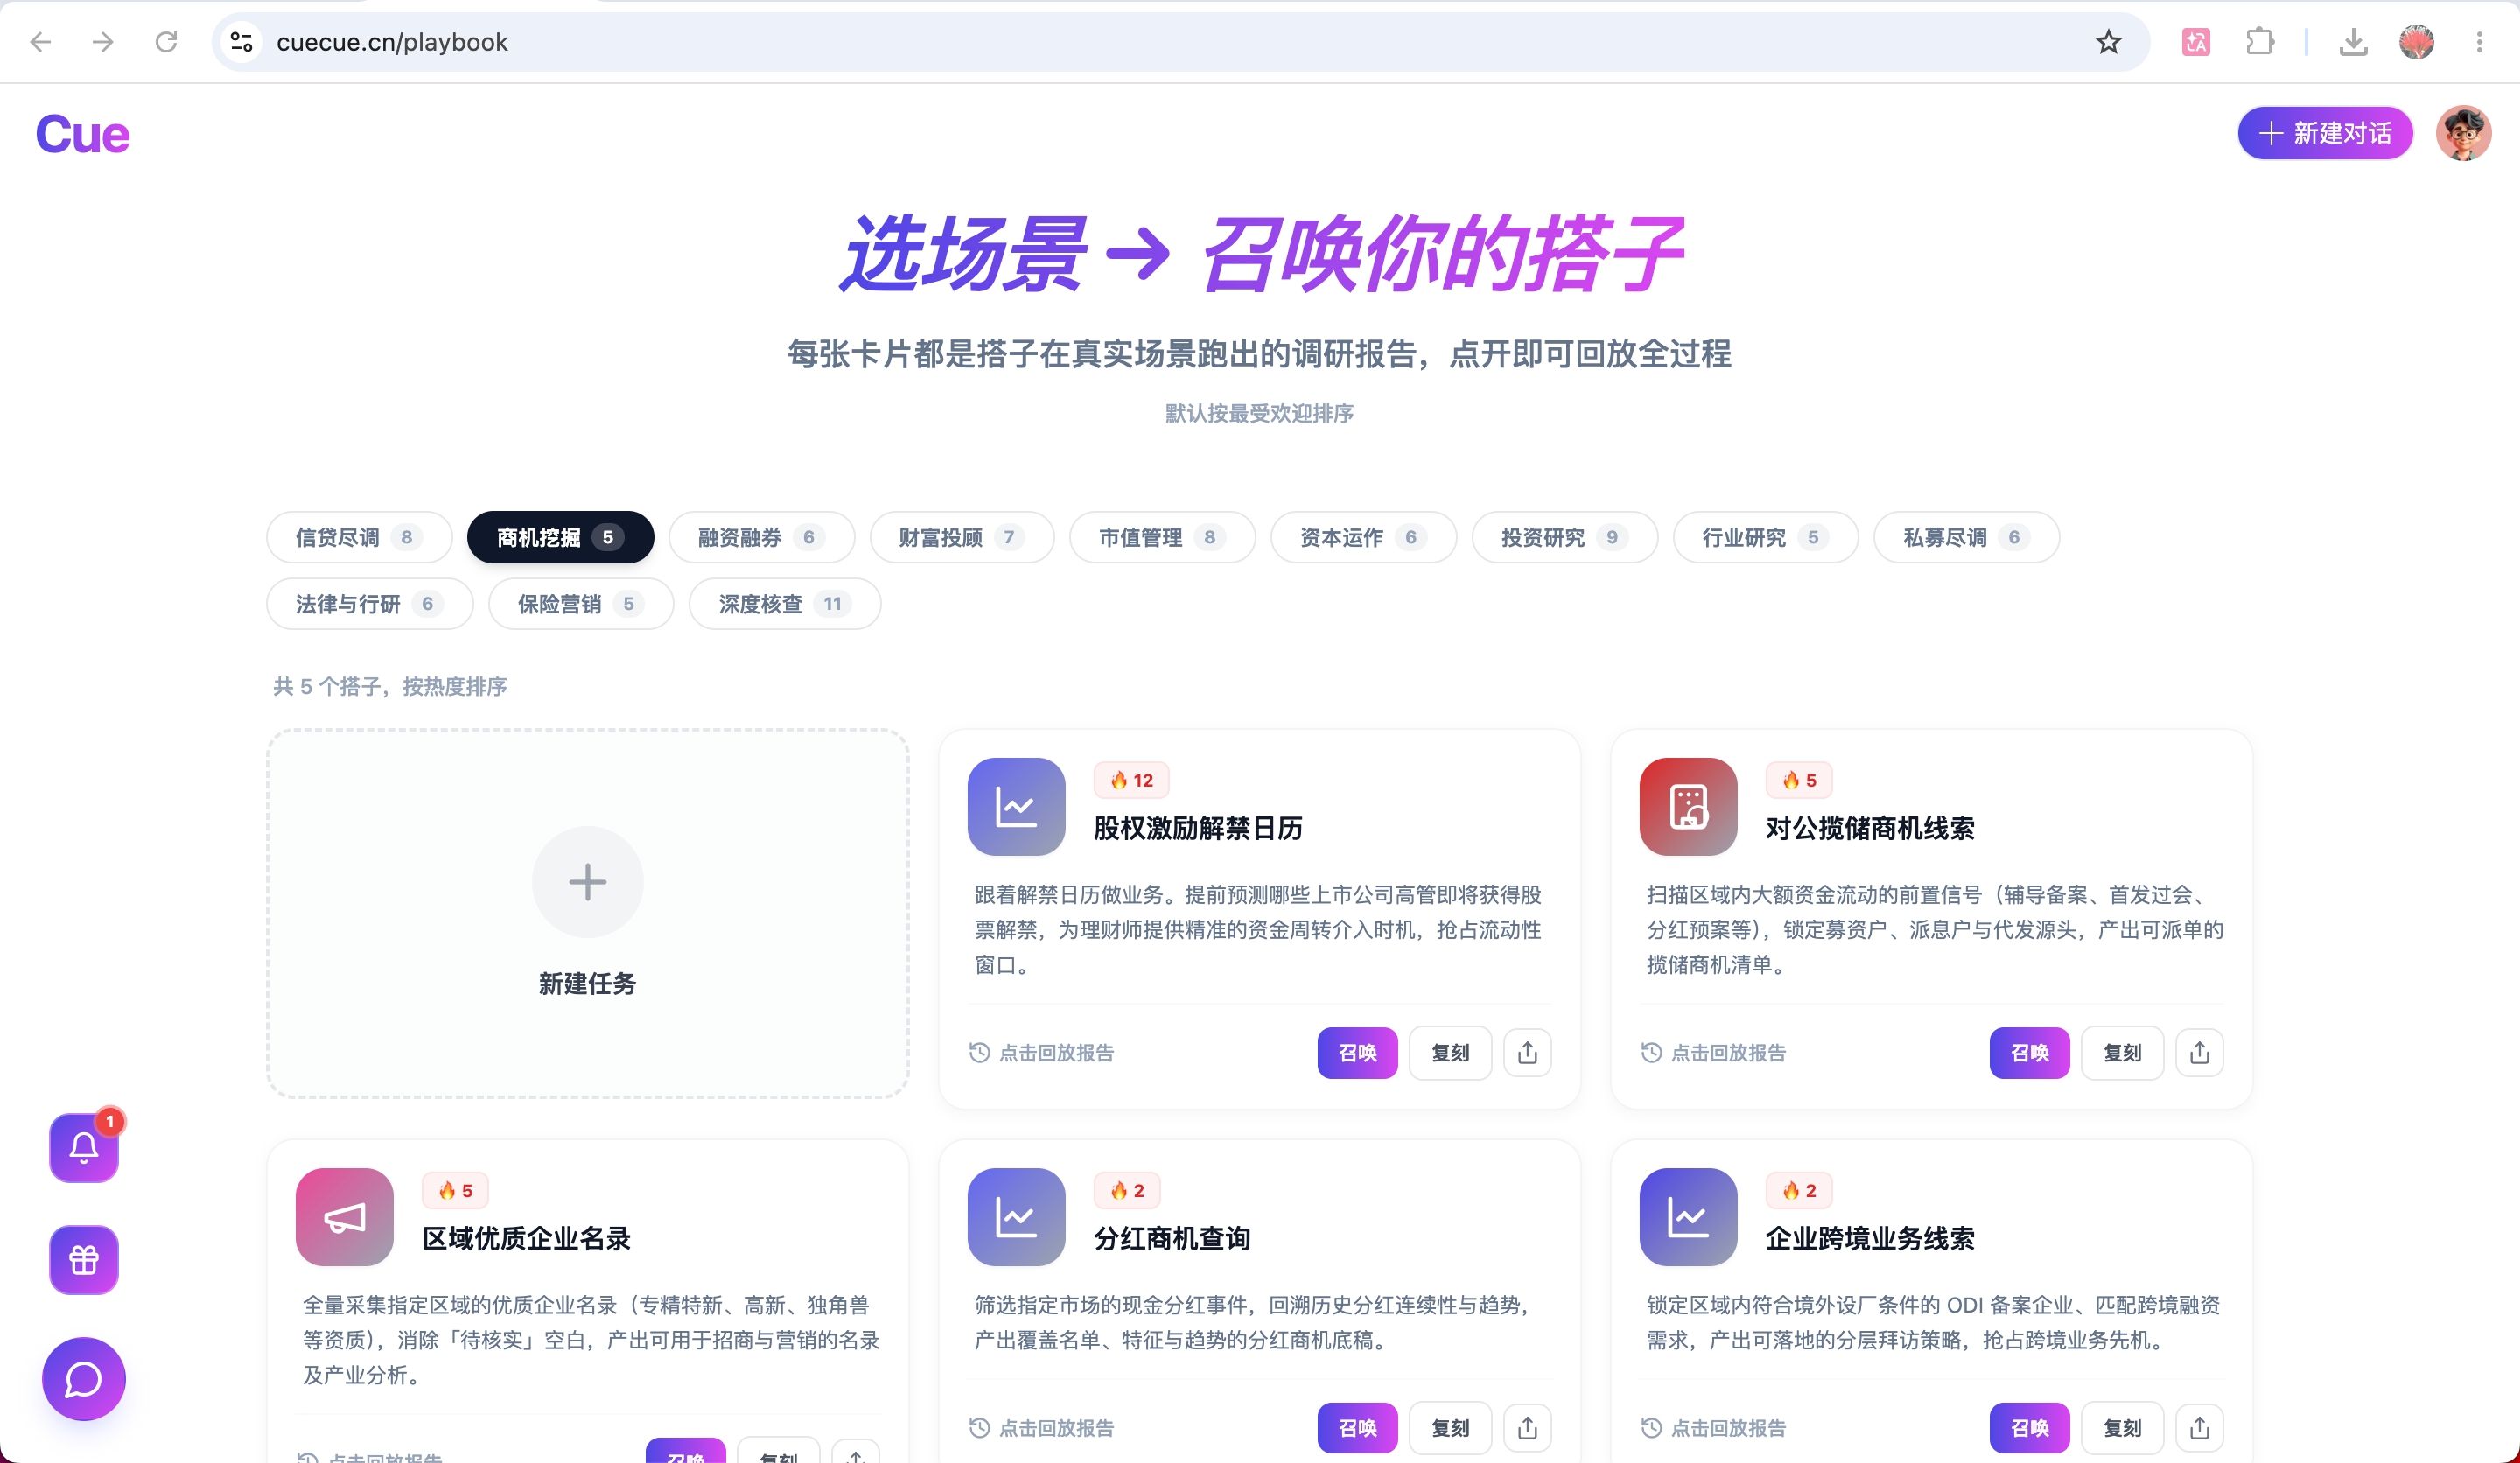Click the plus circle to create new task
This screenshot has height=1463, width=2520.
[x=587, y=882]
